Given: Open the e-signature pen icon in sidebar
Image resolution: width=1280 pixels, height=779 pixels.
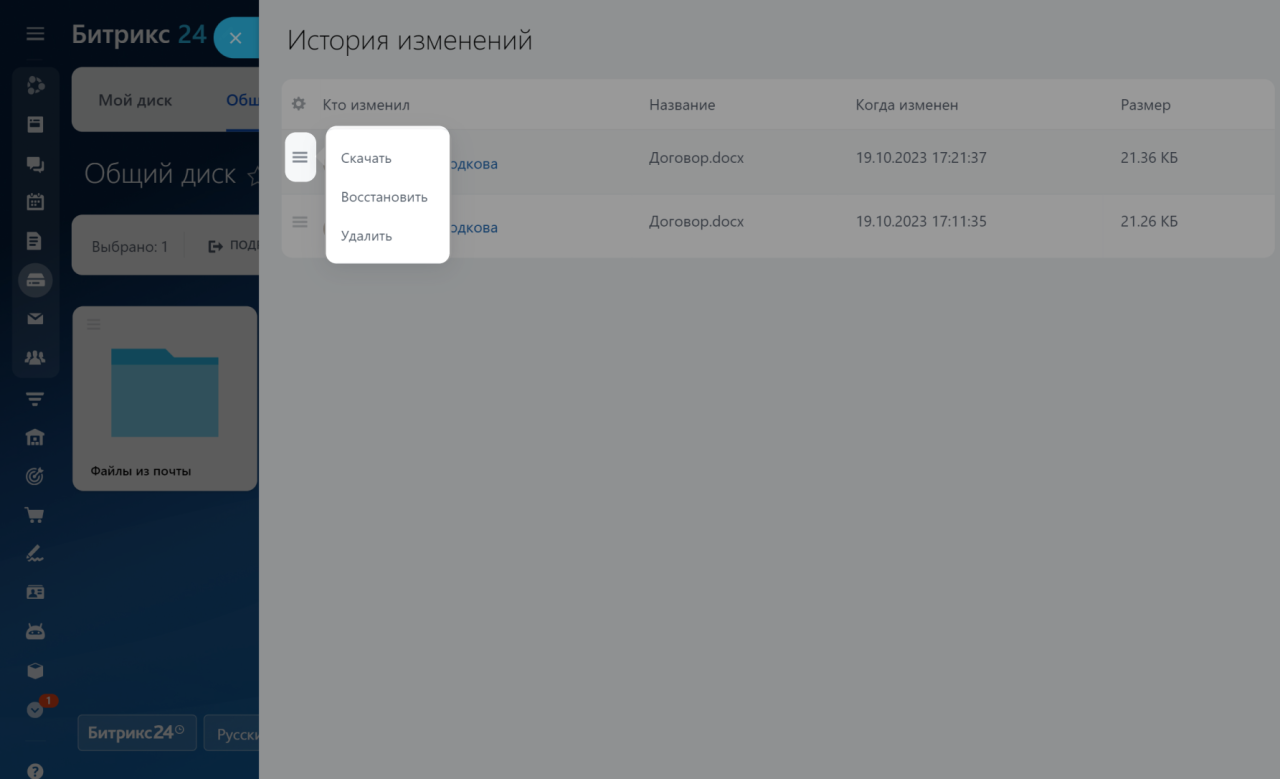Looking at the screenshot, I should pos(35,553).
